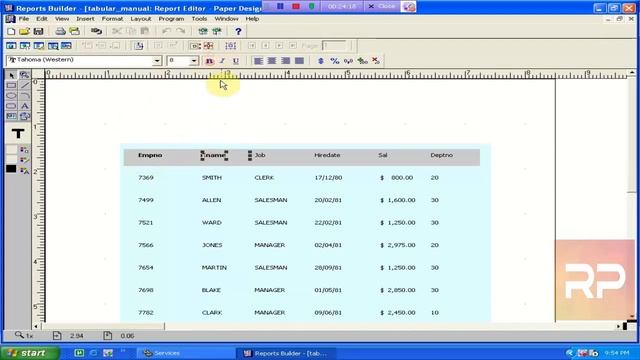Image resolution: width=640 pixels, height=360 pixels.
Task: Open the Format menu
Action: tap(112, 19)
